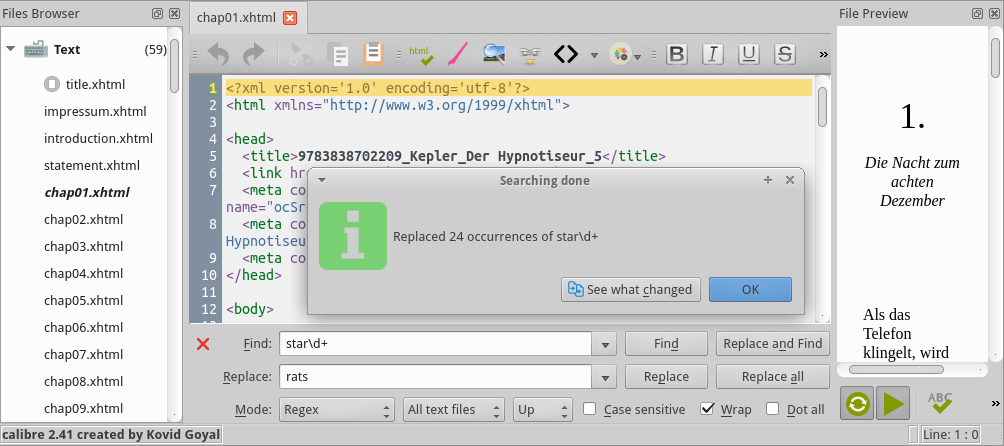Click the Copy icon in toolbar

pos(337,54)
